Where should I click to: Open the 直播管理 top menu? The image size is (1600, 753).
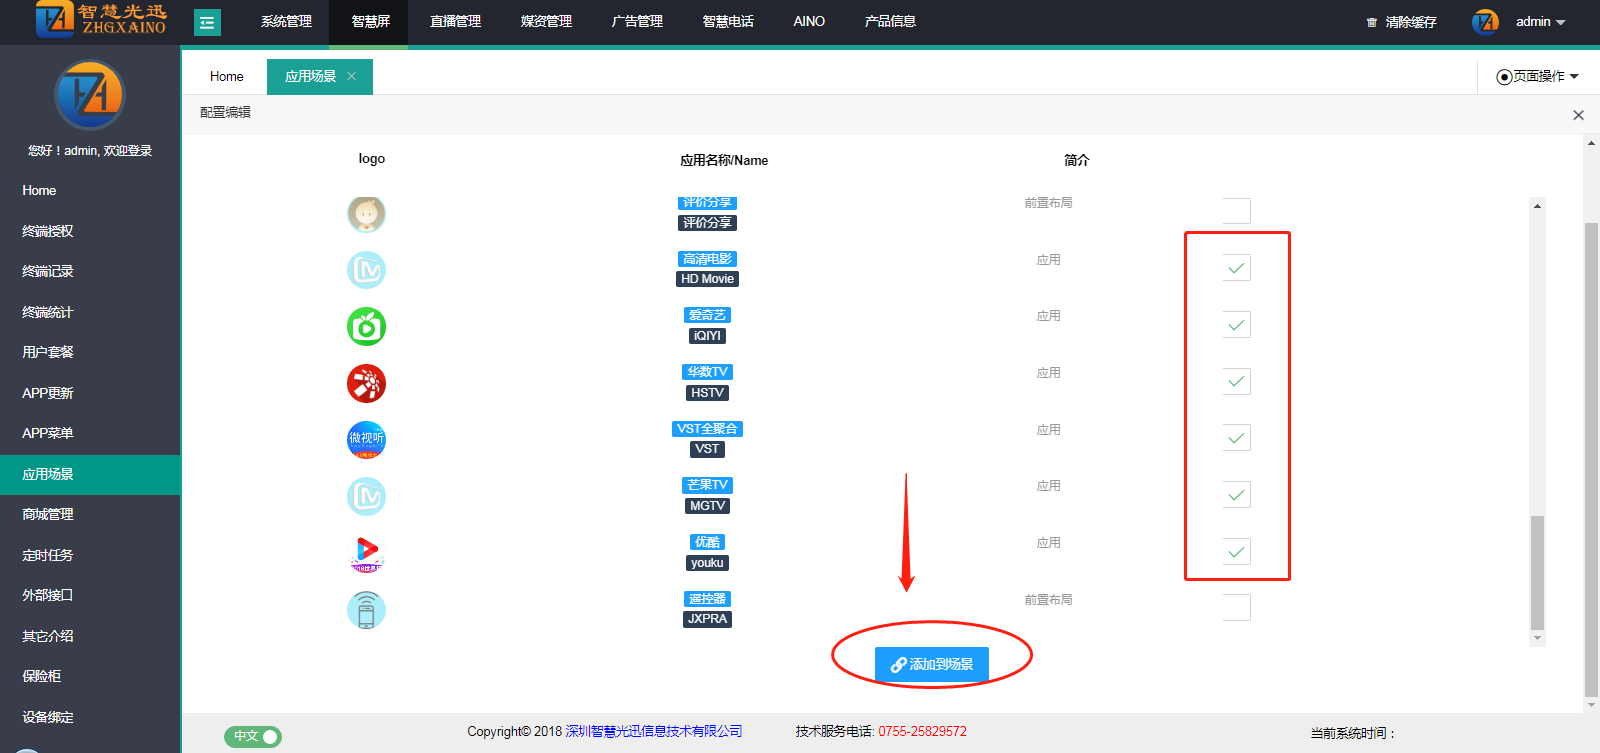[x=455, y=22]
